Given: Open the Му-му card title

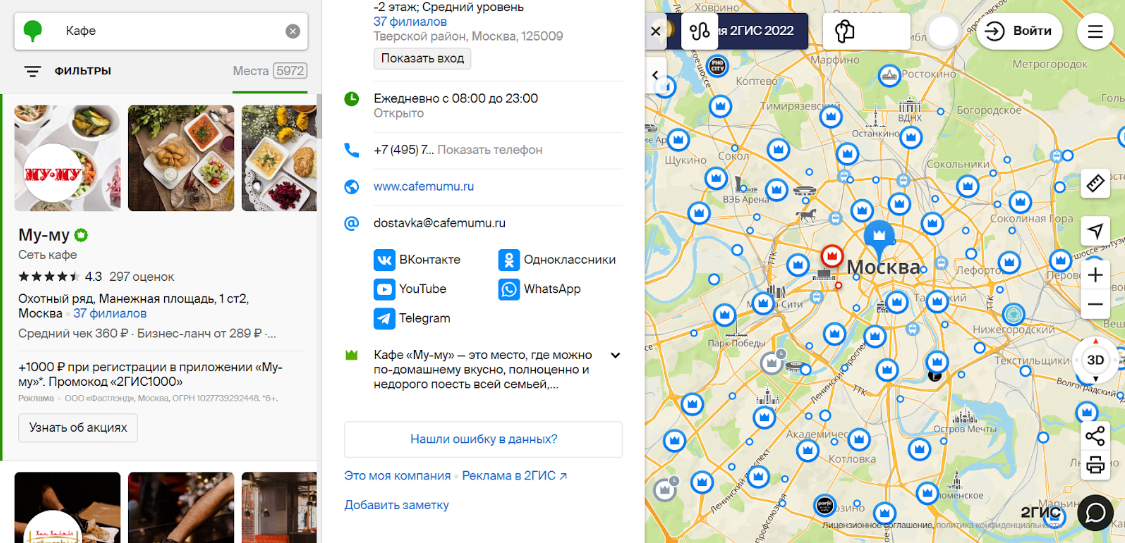Looking at the screenshot, I should pos(43,235).
